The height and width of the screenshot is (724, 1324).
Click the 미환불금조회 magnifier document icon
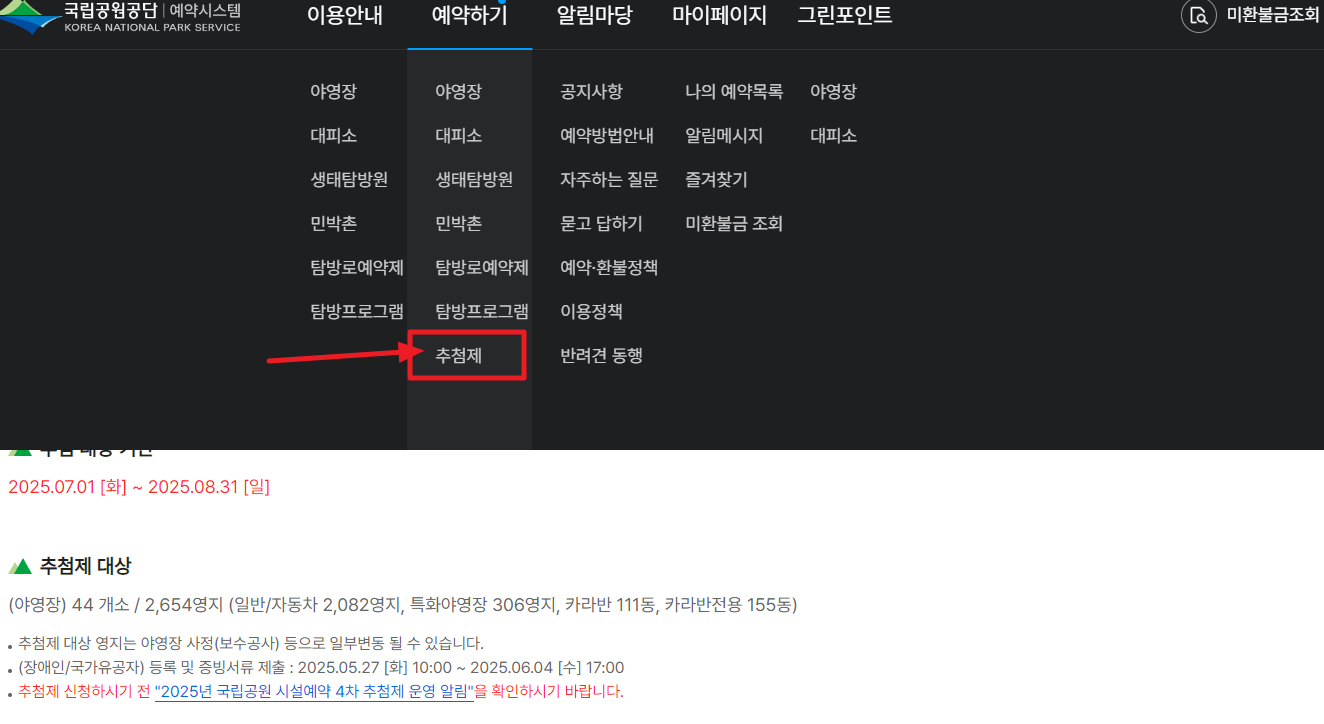pyautogui.click(x=1198, y=16)
